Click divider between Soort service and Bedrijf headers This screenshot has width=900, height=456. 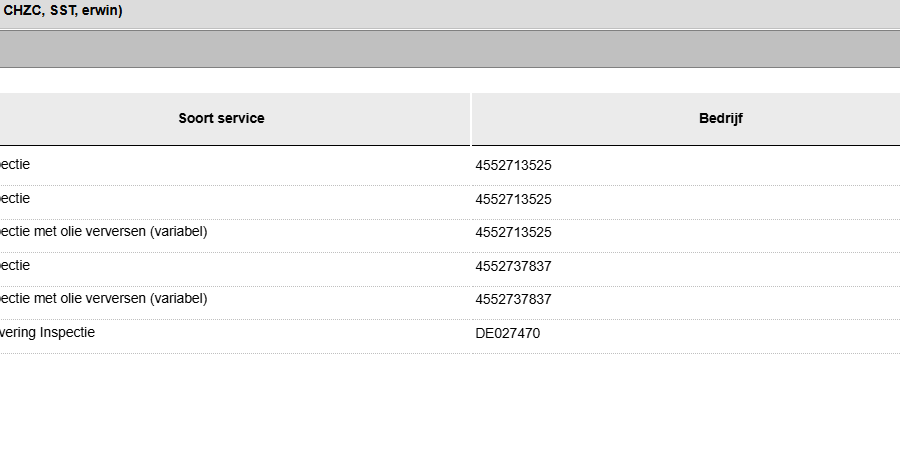(x=471, y=118)
